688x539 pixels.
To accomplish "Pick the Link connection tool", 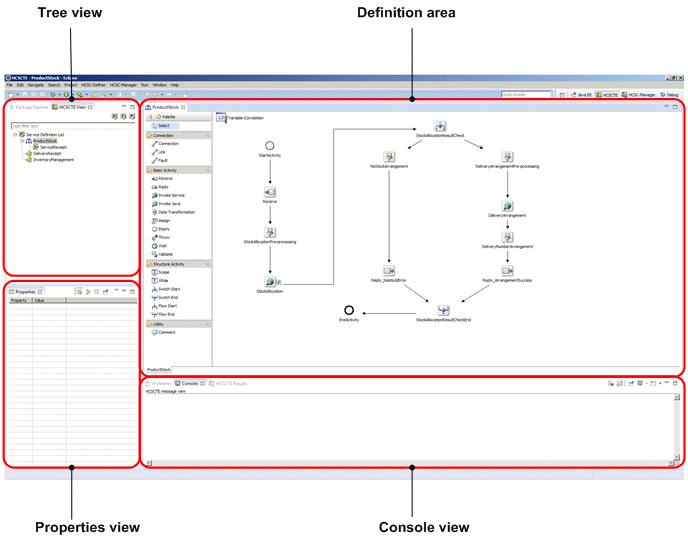I will pyautogui.click(x=159, y=152).
